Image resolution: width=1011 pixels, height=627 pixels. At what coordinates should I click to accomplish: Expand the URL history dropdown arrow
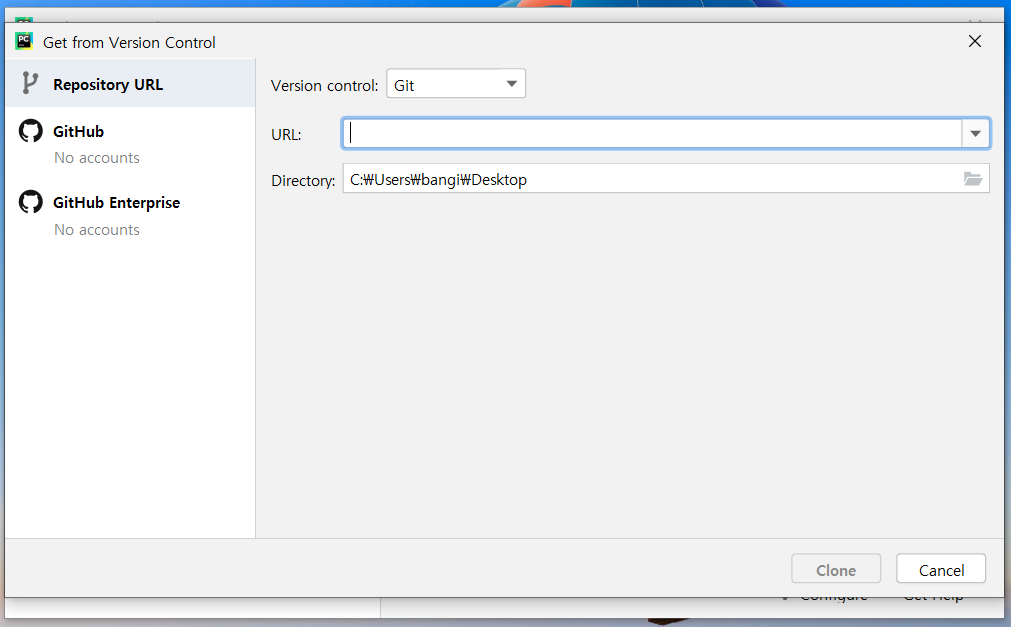click(x=976, y=134)
